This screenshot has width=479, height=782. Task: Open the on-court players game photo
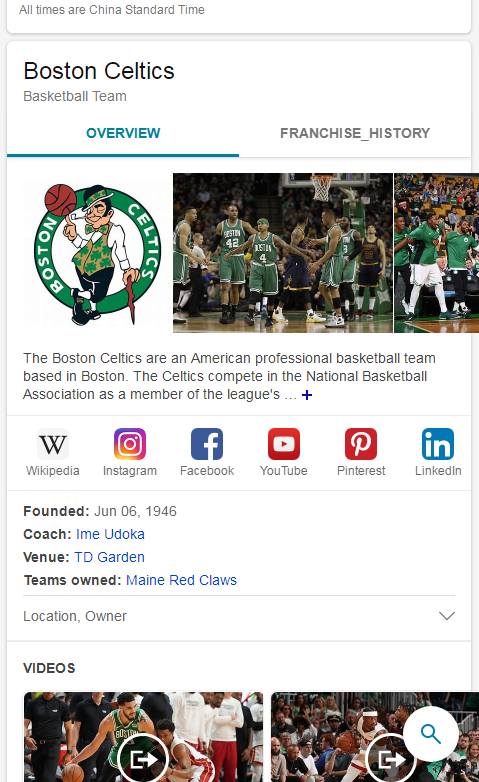283,253
